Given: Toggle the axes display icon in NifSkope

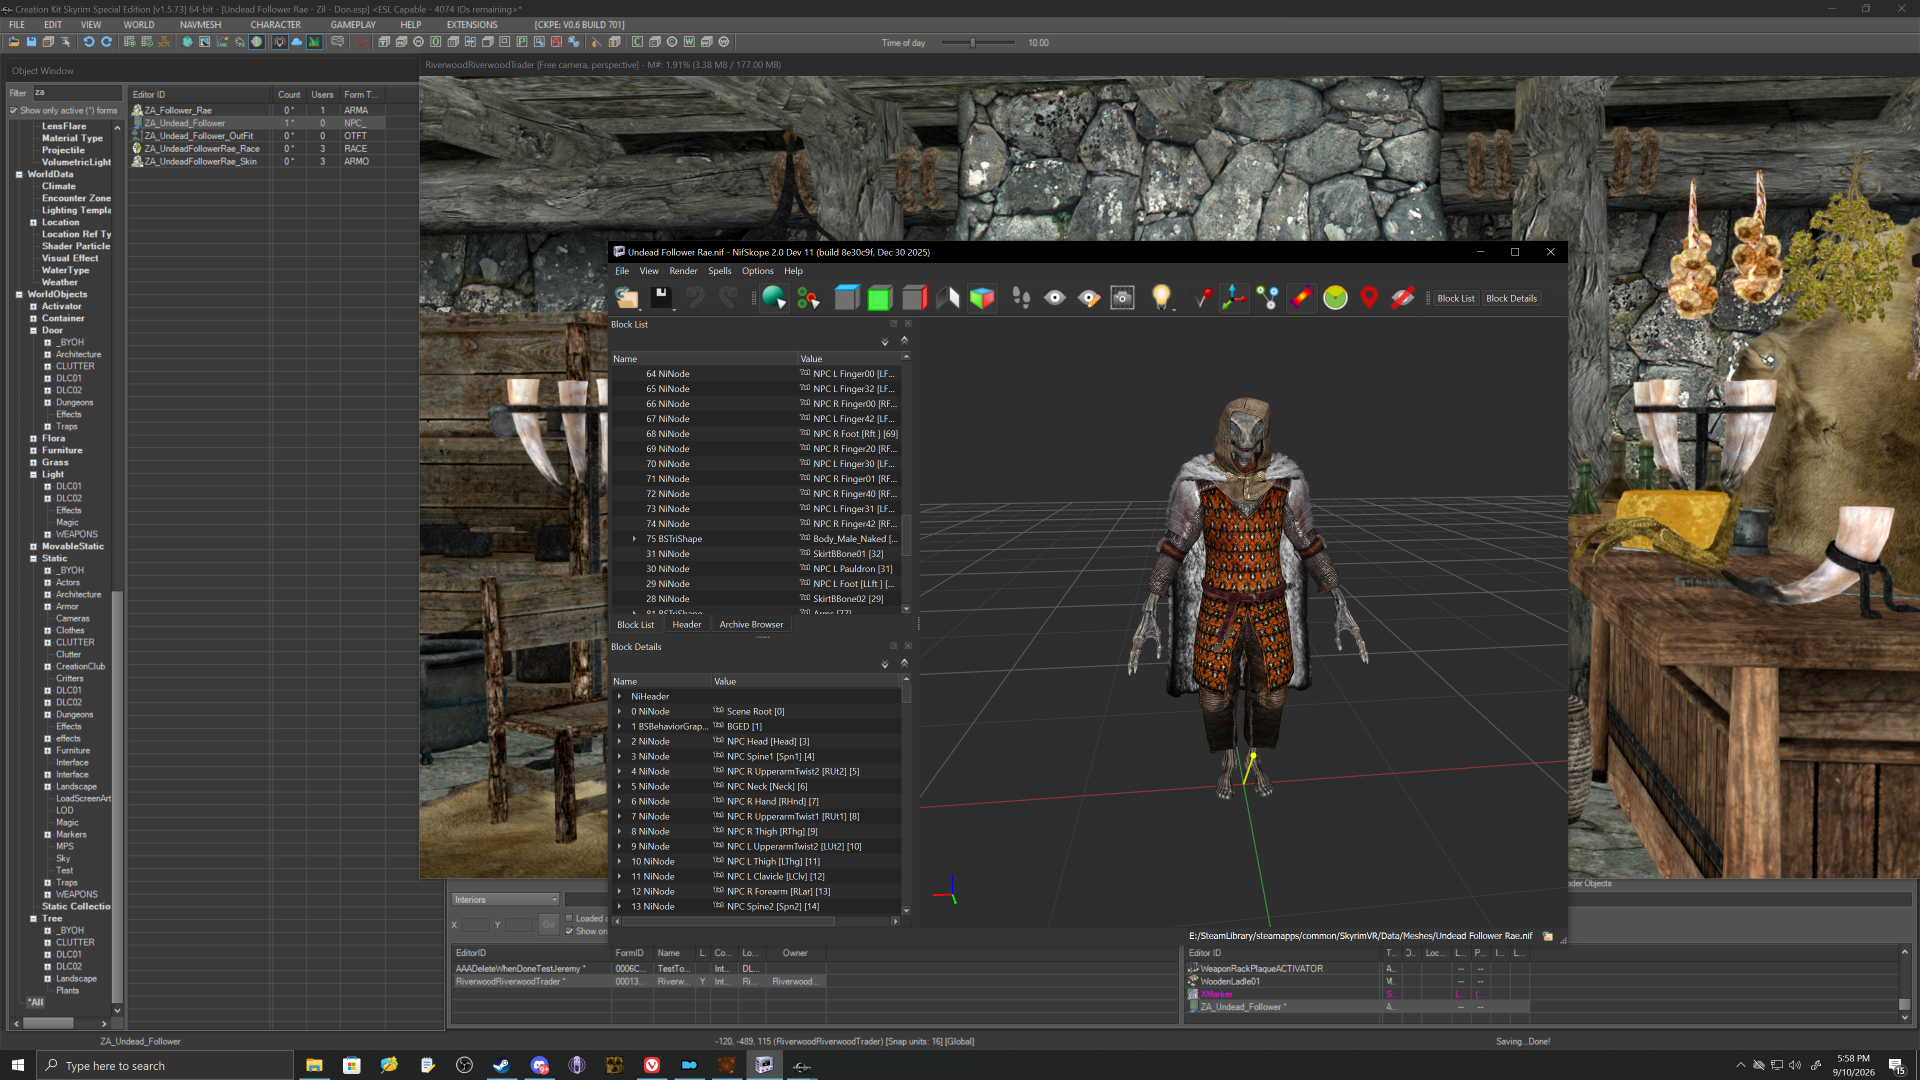Looking at the screenshot, I should point(1234,298).
